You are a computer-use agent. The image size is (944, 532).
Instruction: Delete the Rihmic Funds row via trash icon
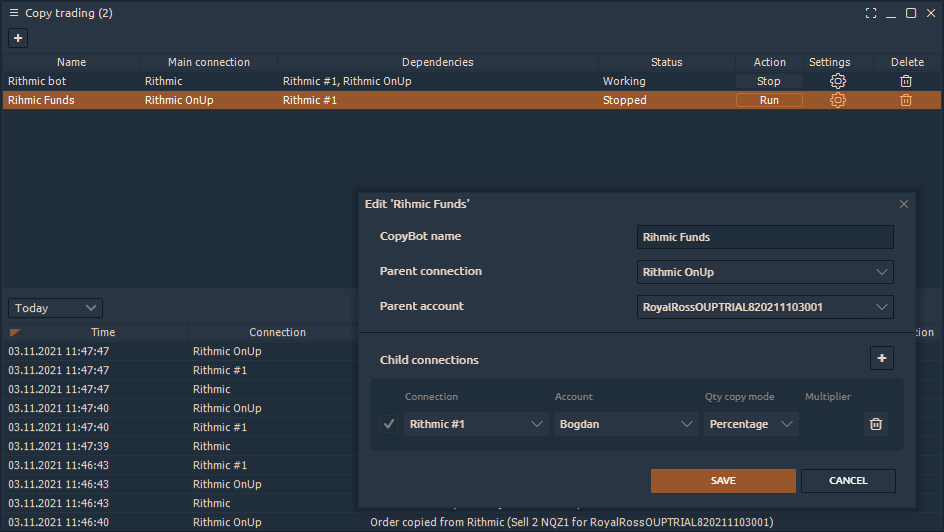(905, 100)
